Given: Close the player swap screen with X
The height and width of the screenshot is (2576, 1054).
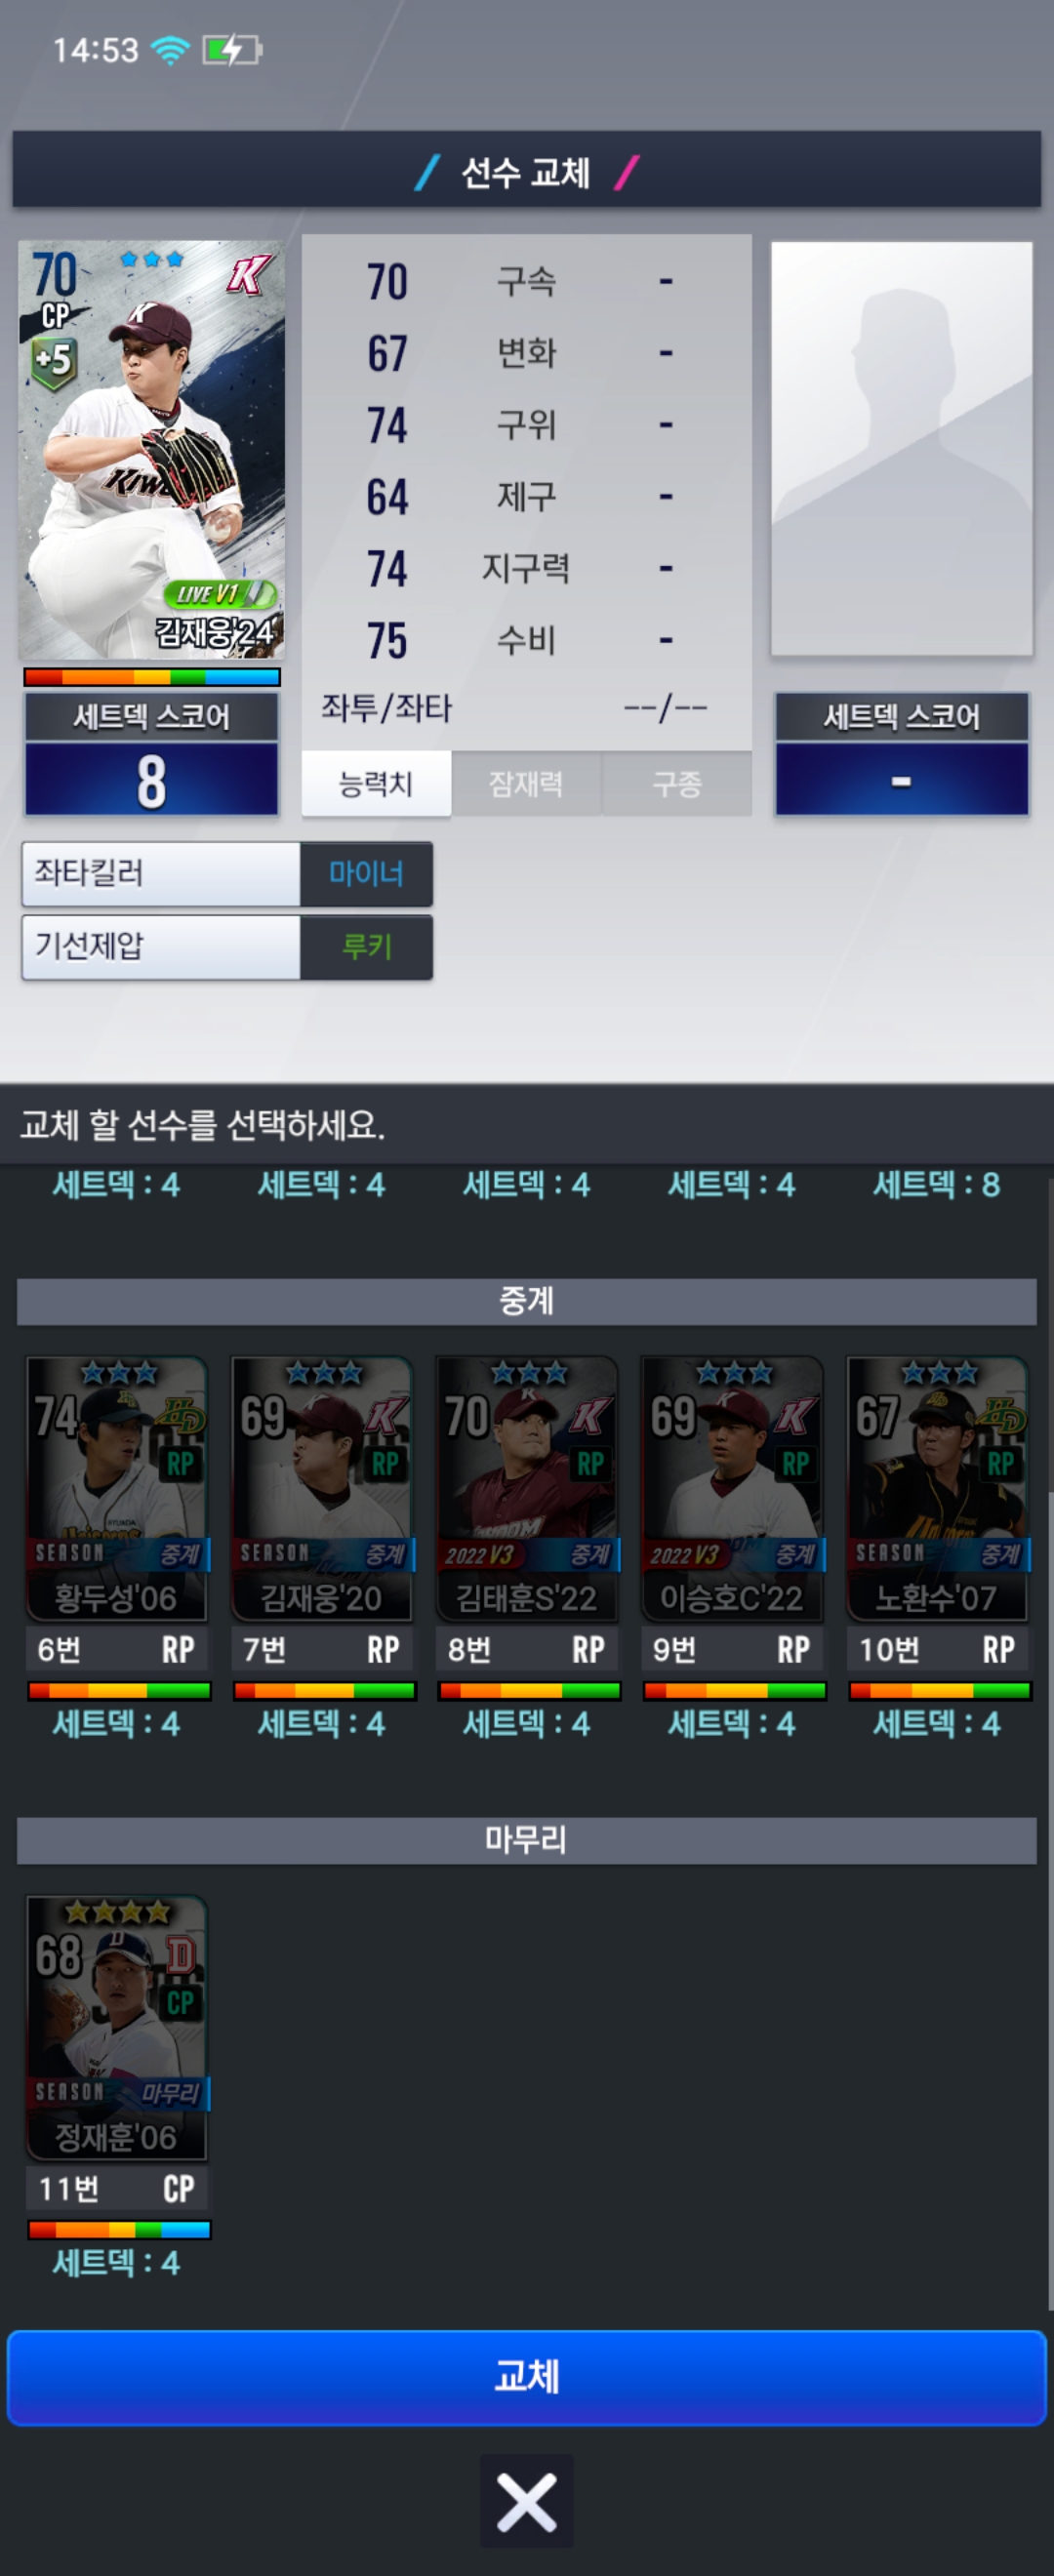Looking at the screenshot, I should [527, 2500].
